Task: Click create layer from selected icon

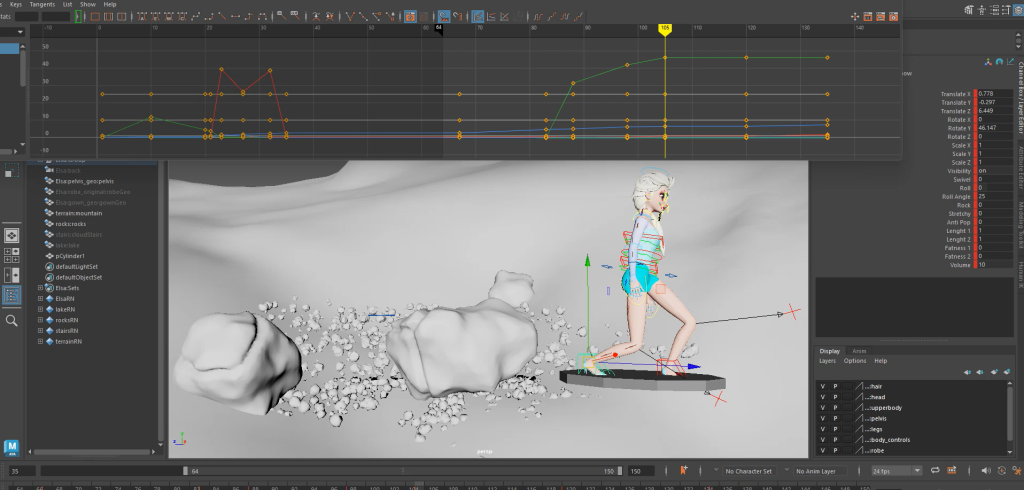Action: 1006,372
